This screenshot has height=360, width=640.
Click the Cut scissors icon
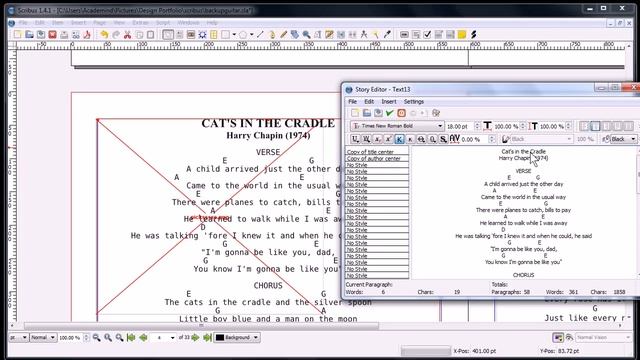(x=127, y=35)
